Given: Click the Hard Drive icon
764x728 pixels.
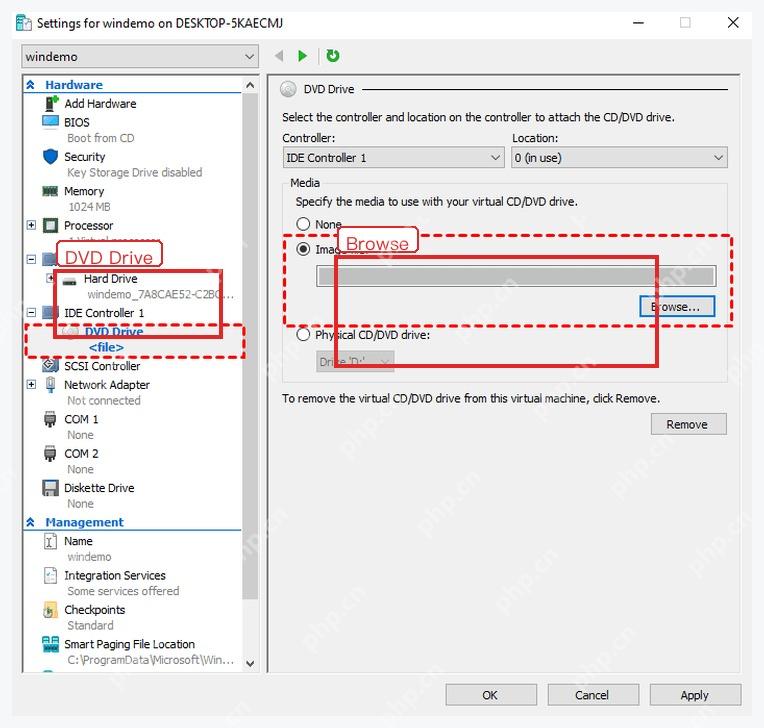Looking at the screenshot, I should point(70,281).
